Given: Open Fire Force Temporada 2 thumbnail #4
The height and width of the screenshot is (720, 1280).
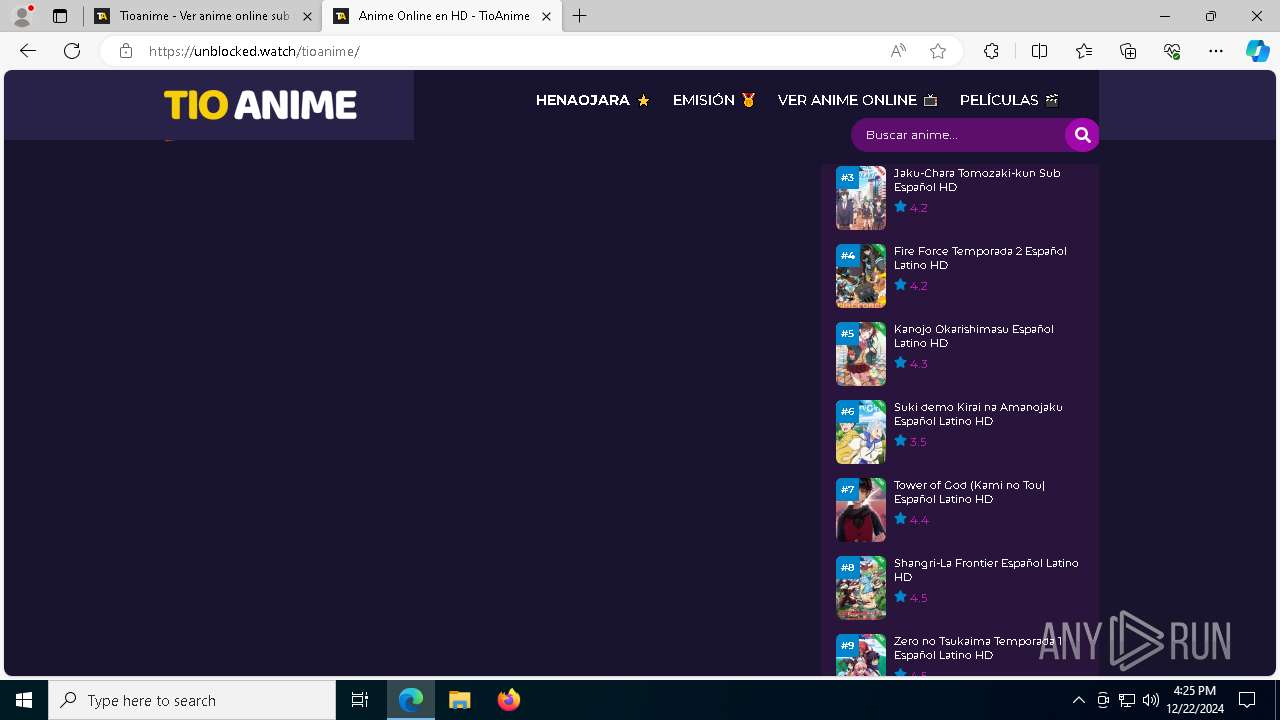Looking at the screenshot, I should click(x=861, y=276).
